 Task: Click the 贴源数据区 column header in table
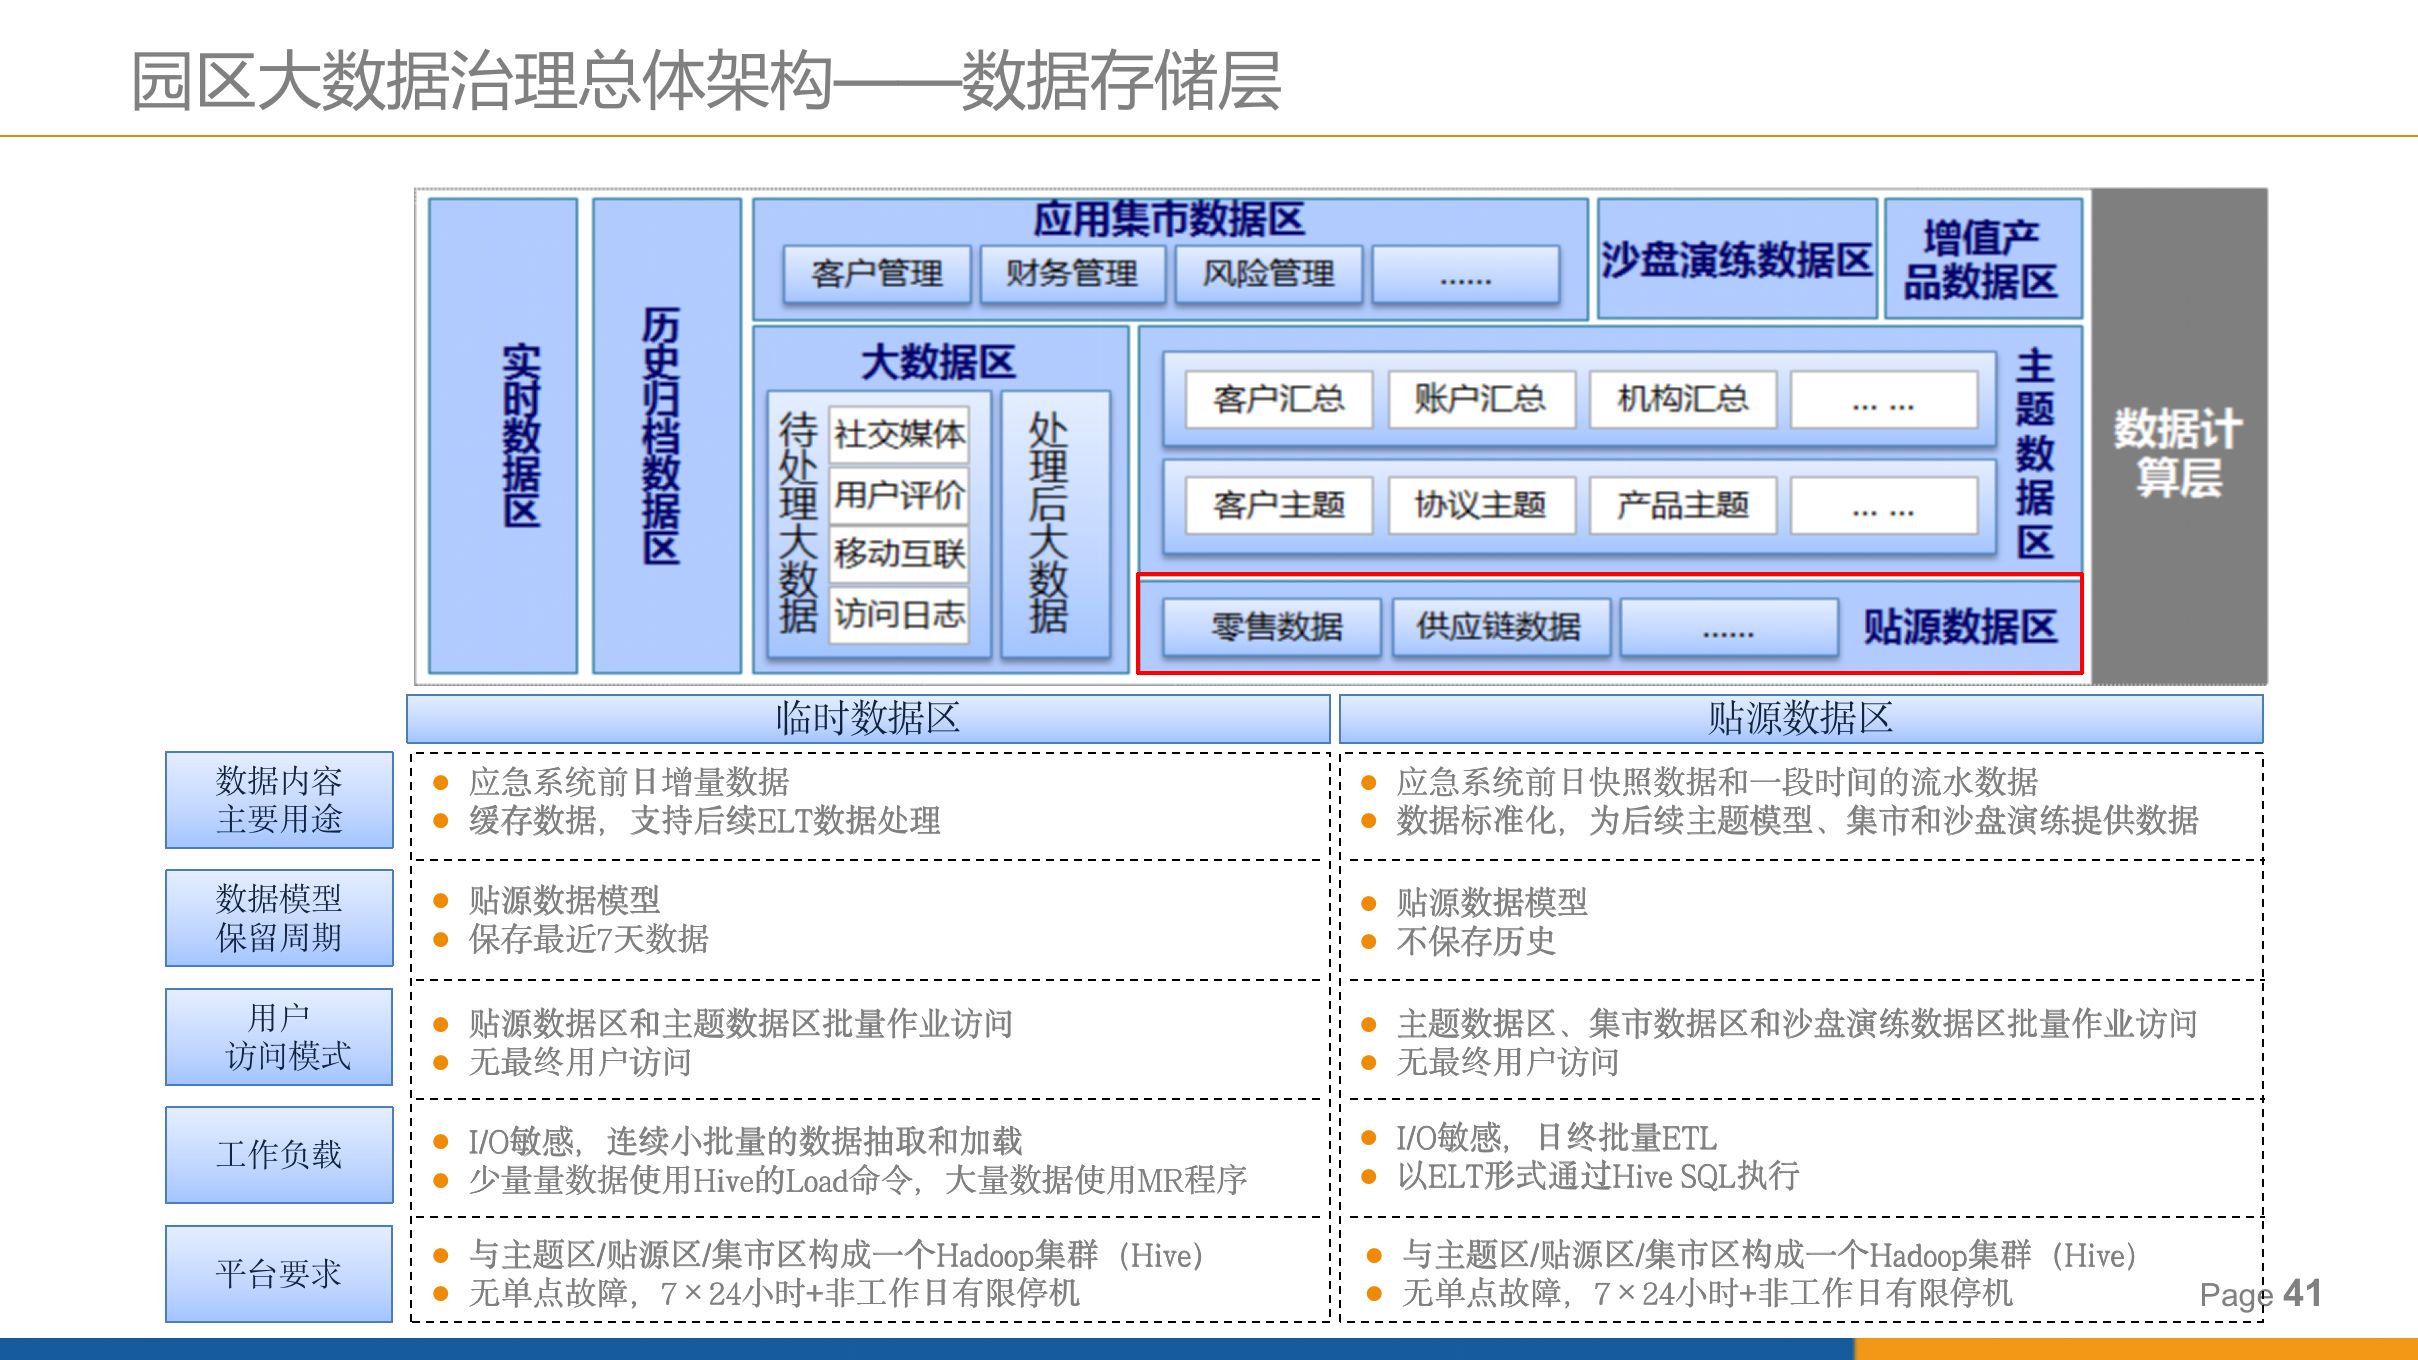[x=1800, y=718]
